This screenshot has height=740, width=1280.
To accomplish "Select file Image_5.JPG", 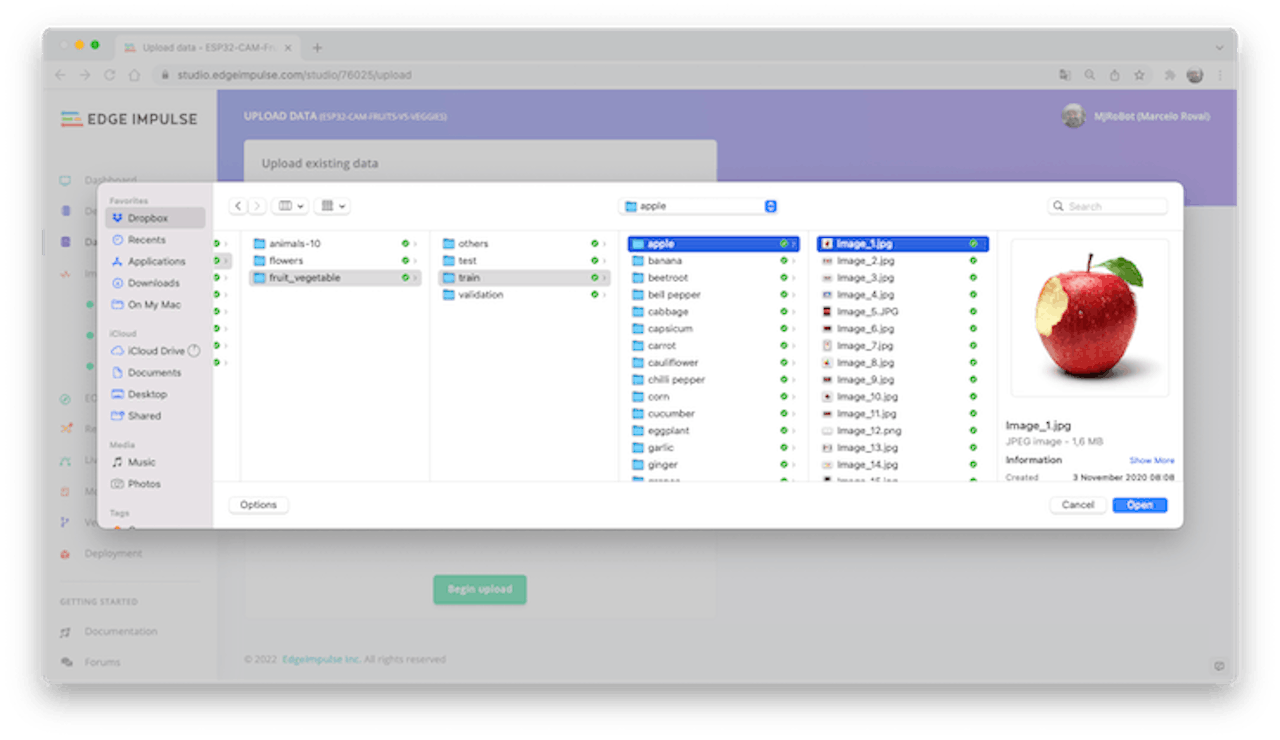I will (x=902, y=312).
